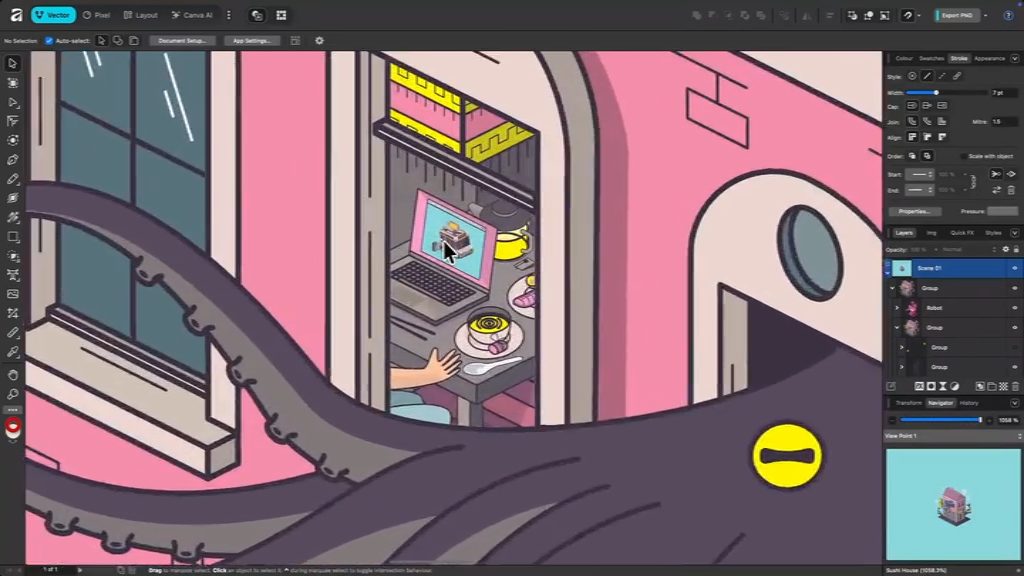Hide the Robot layer

click(x=1014, y=308)
